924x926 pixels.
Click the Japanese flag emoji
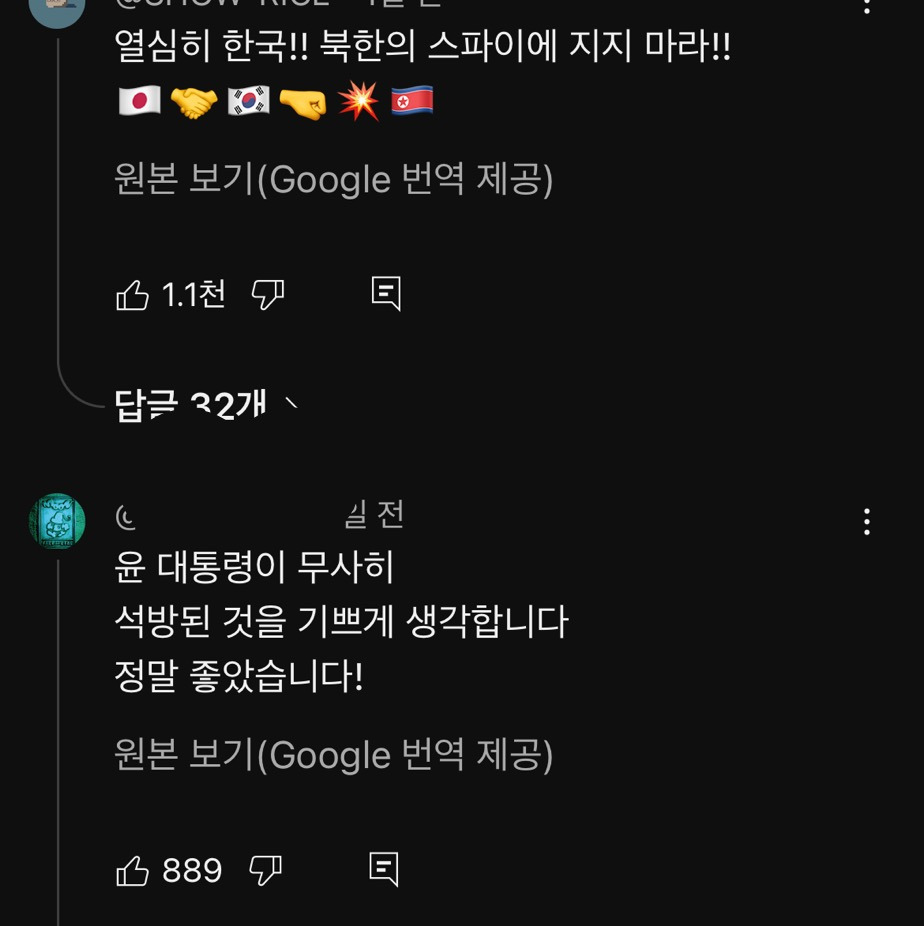coord(139,102)
